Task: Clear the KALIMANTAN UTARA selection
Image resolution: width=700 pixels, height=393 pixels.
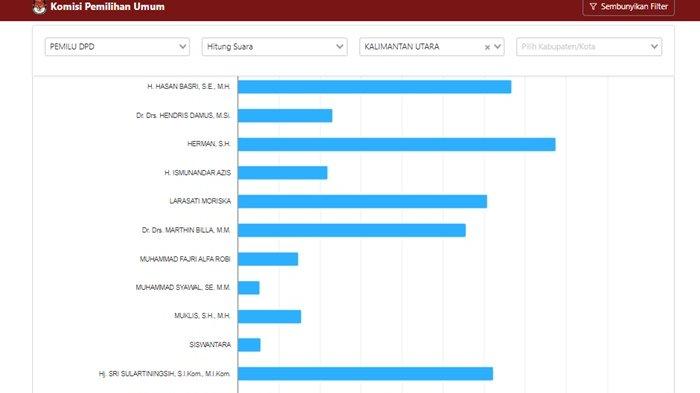Action: tap(487, 47)
